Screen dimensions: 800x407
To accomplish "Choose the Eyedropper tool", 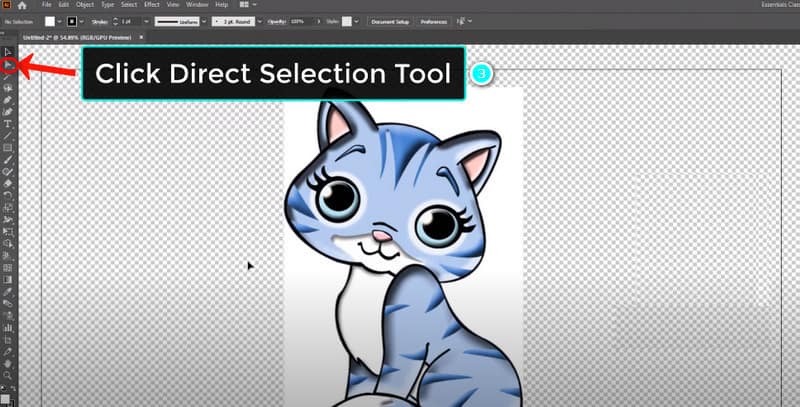I will (x=8, y=291).
